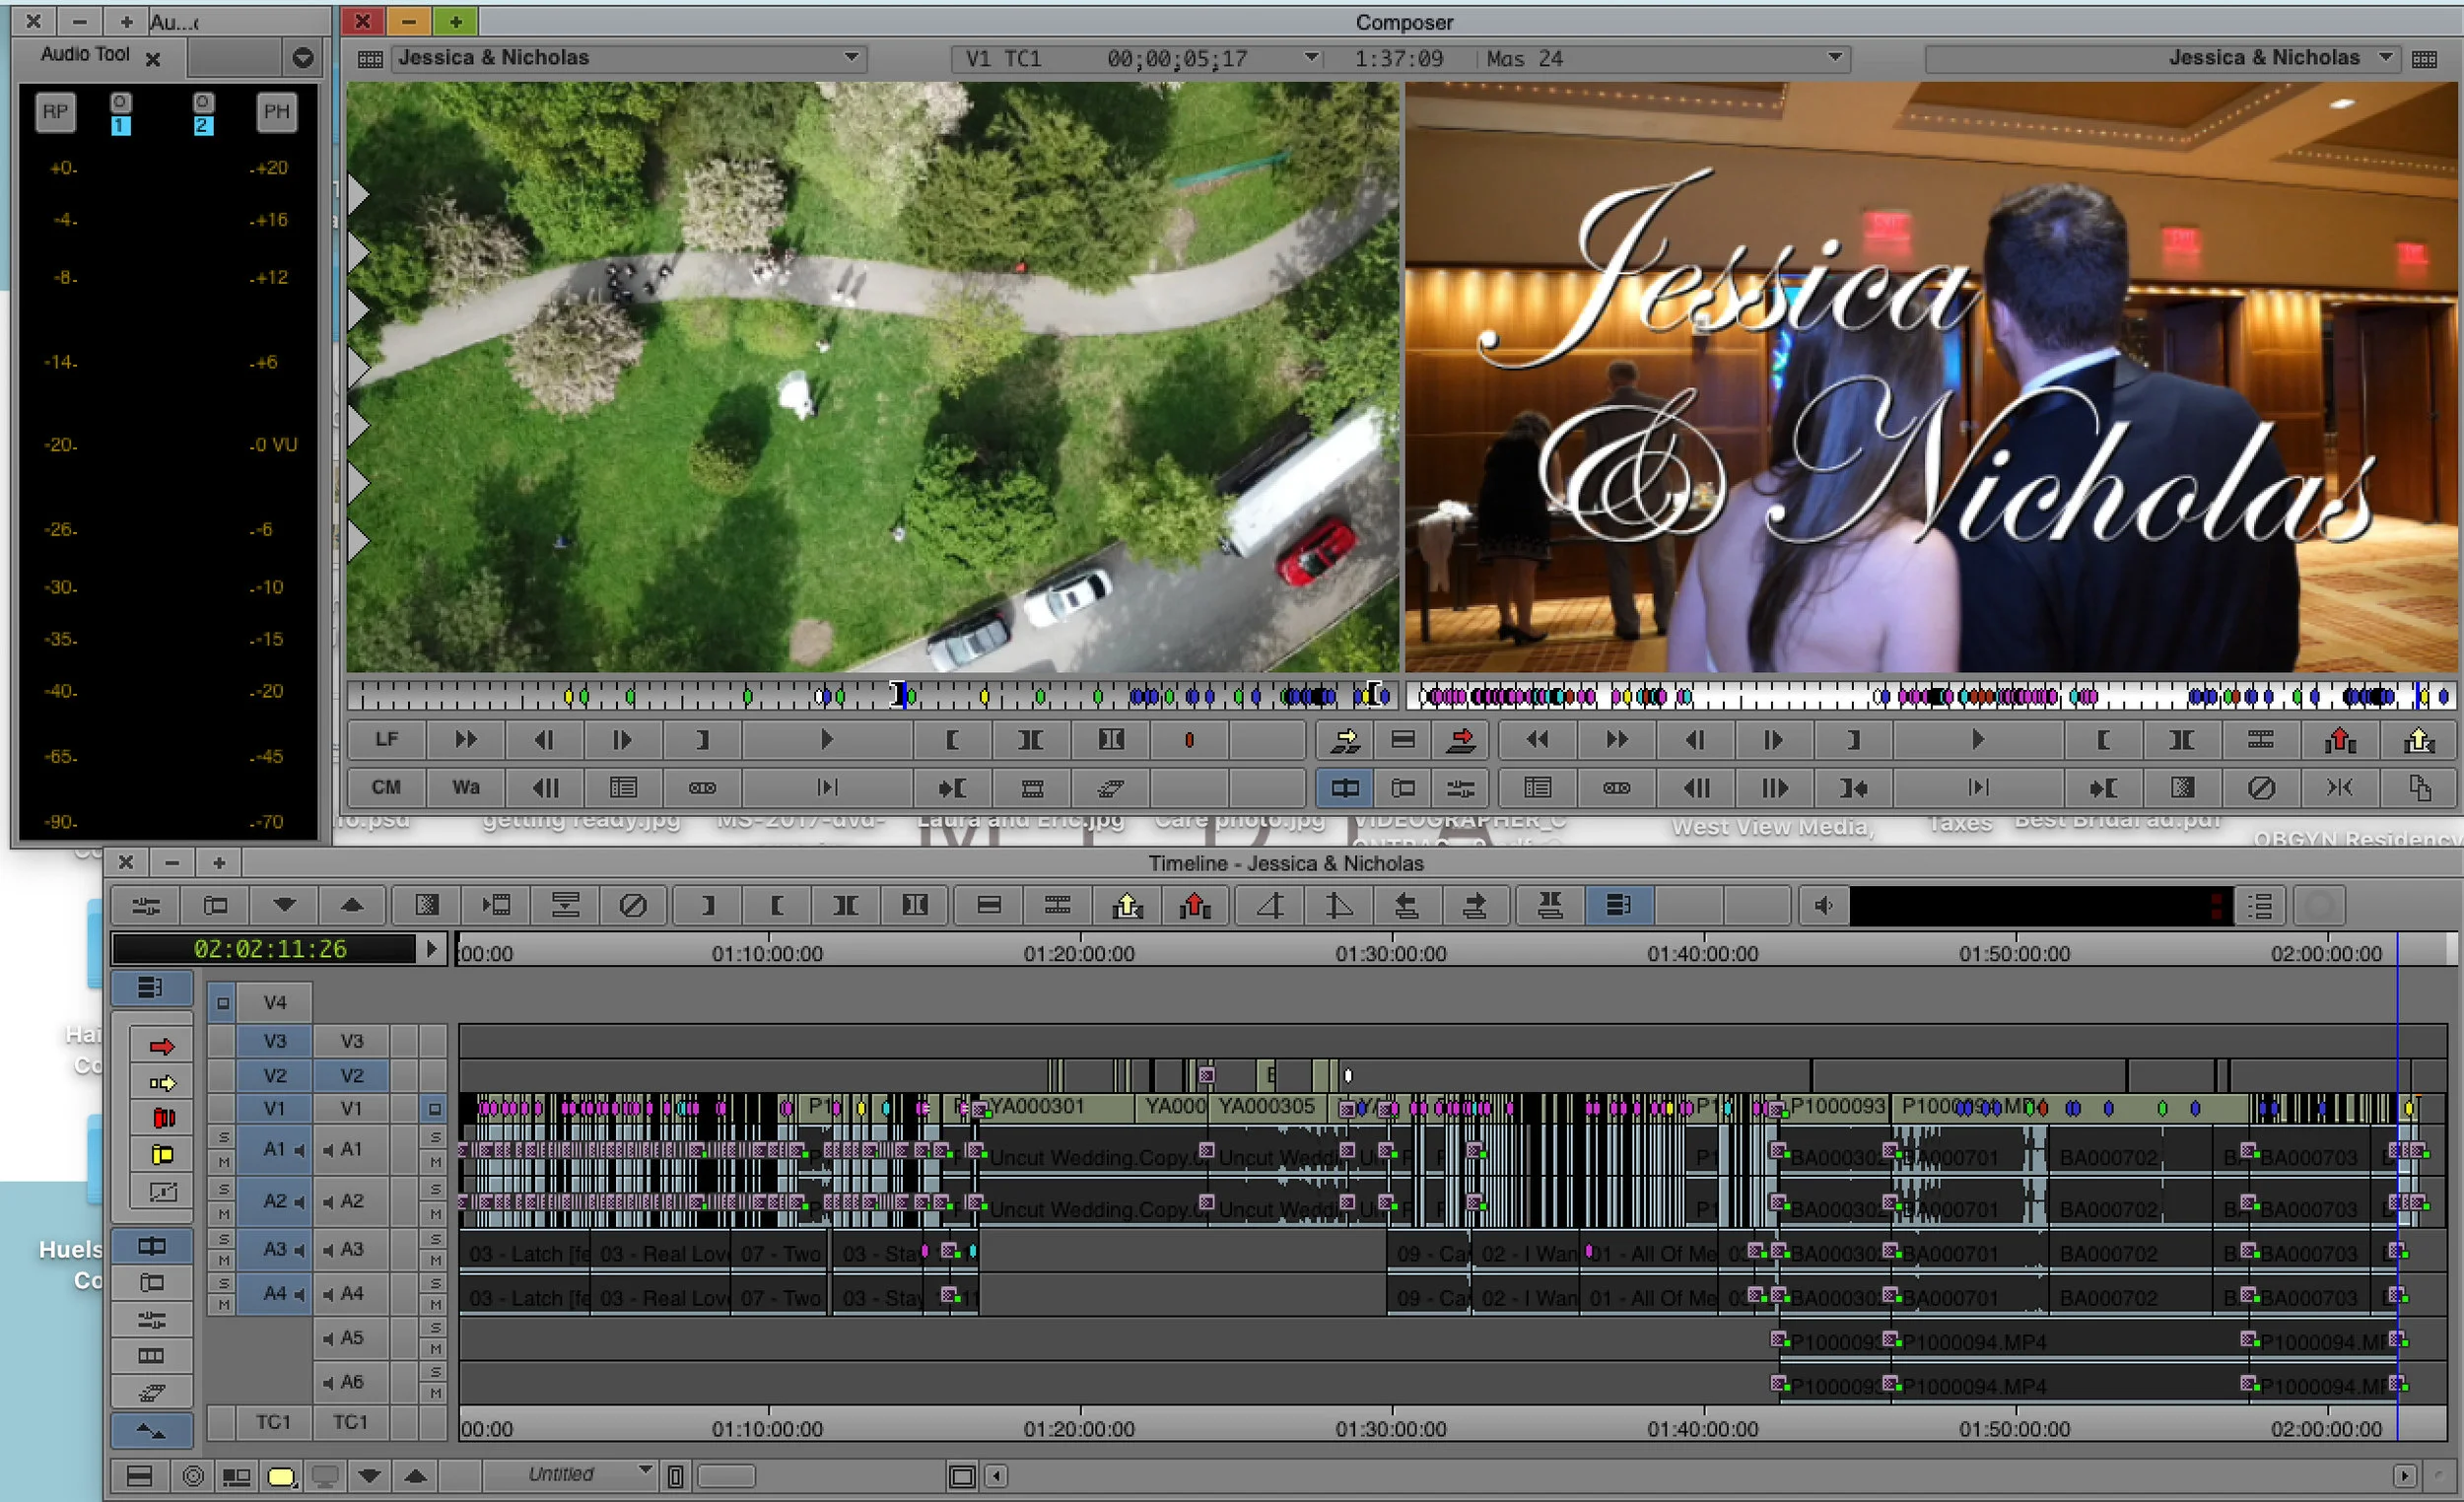The image size is (2464, 1502).
Task: Open the V1 TC1 timecode display dropdown
Action: coord(1311,57)
